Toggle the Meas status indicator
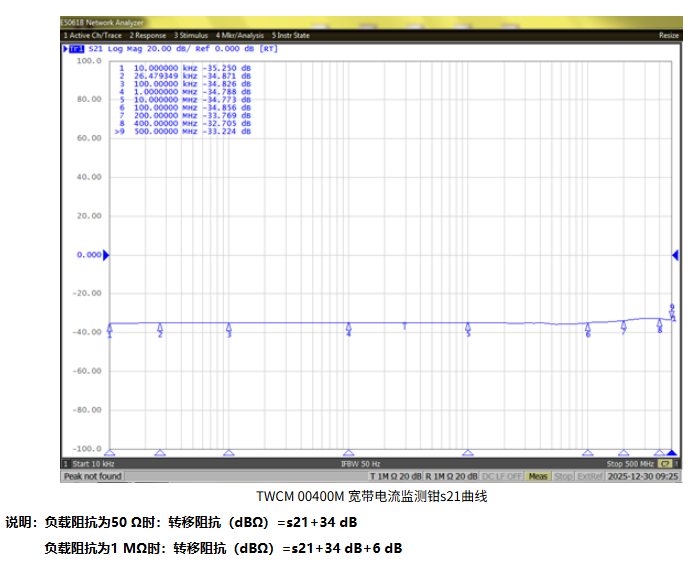This screenshot has width=692, height=573. click(x=538, y=476)
